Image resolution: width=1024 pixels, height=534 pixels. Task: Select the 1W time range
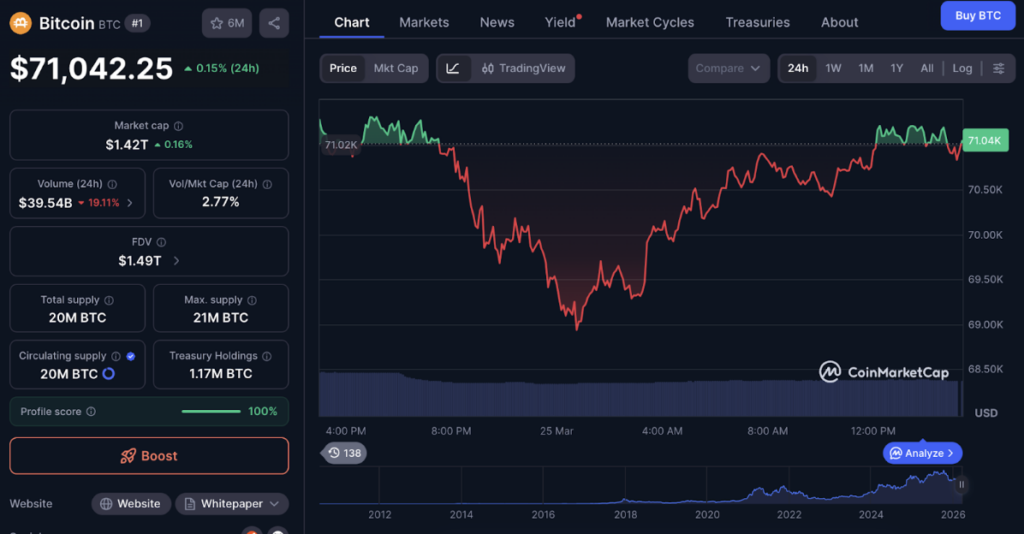tap(833, 68)
